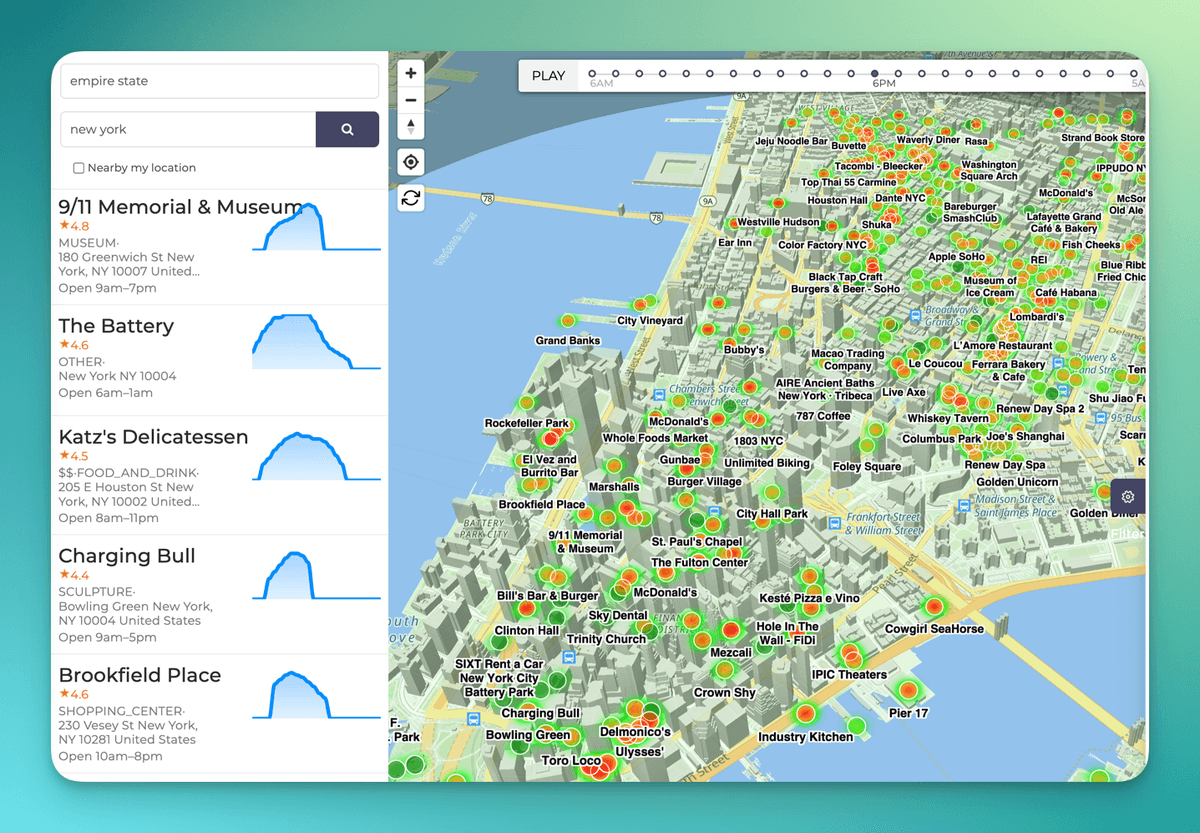The width and height of the screenshot is (1200, 833).
Task: Click the Toro Loco map label
Action: [572, 761]
